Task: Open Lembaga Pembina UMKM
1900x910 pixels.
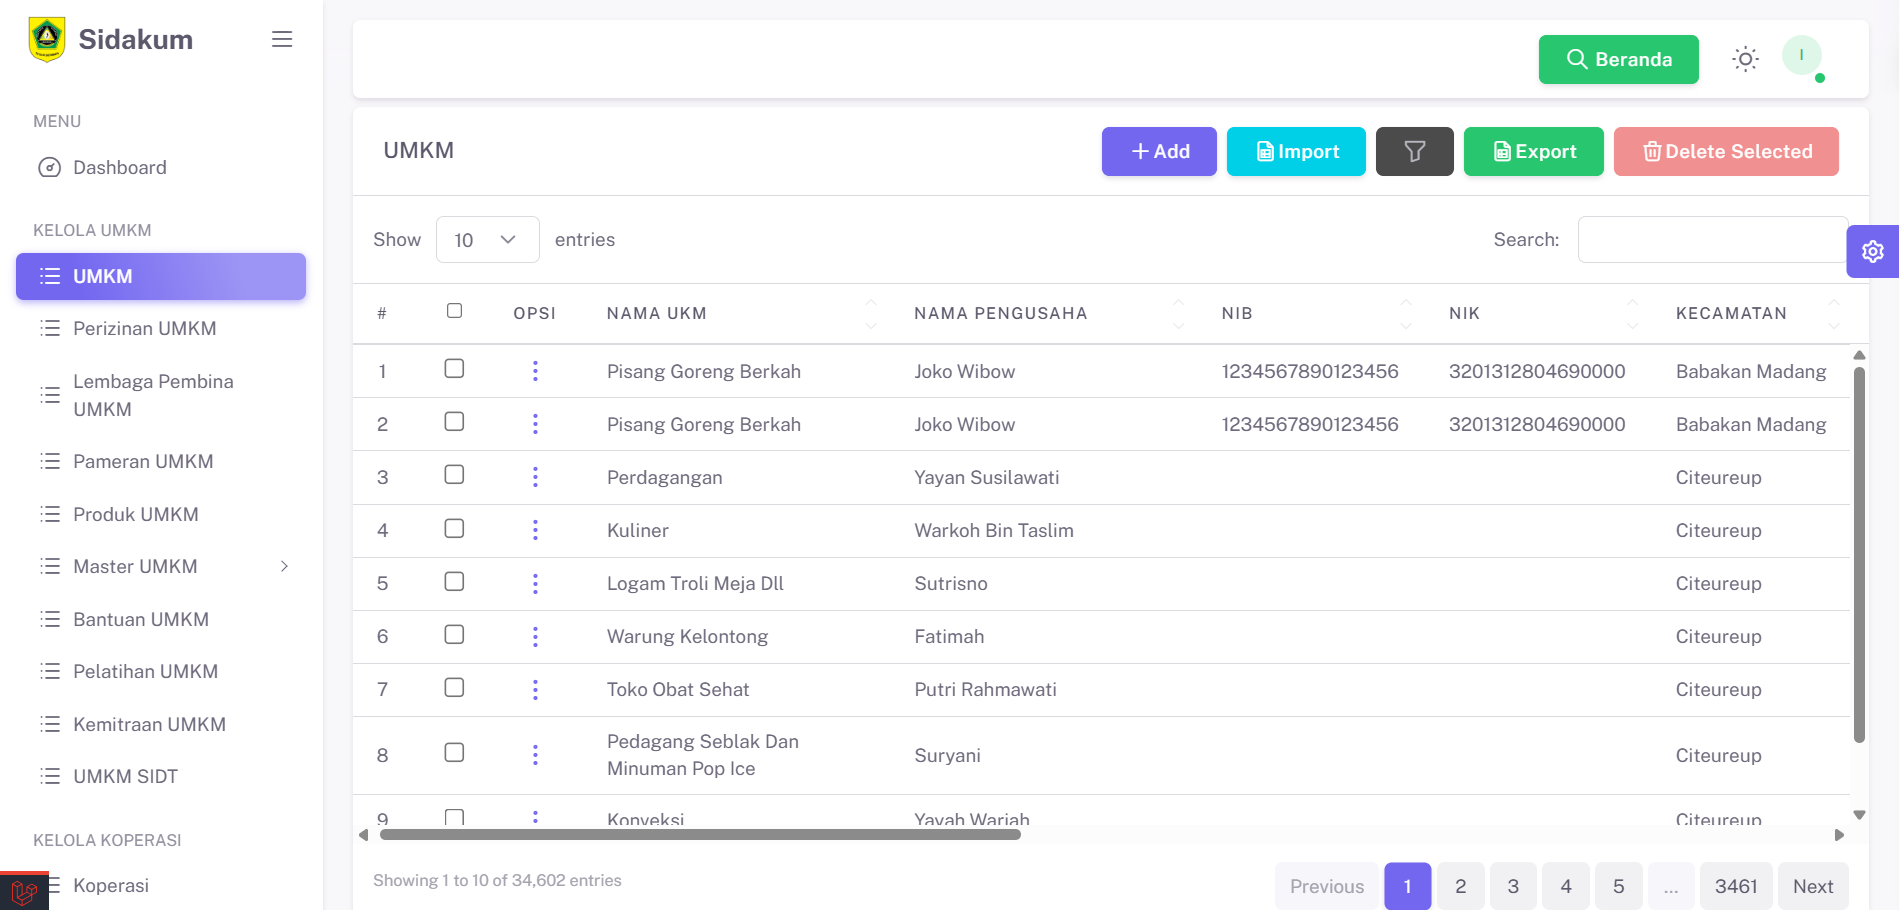Action: coord(161,395)
